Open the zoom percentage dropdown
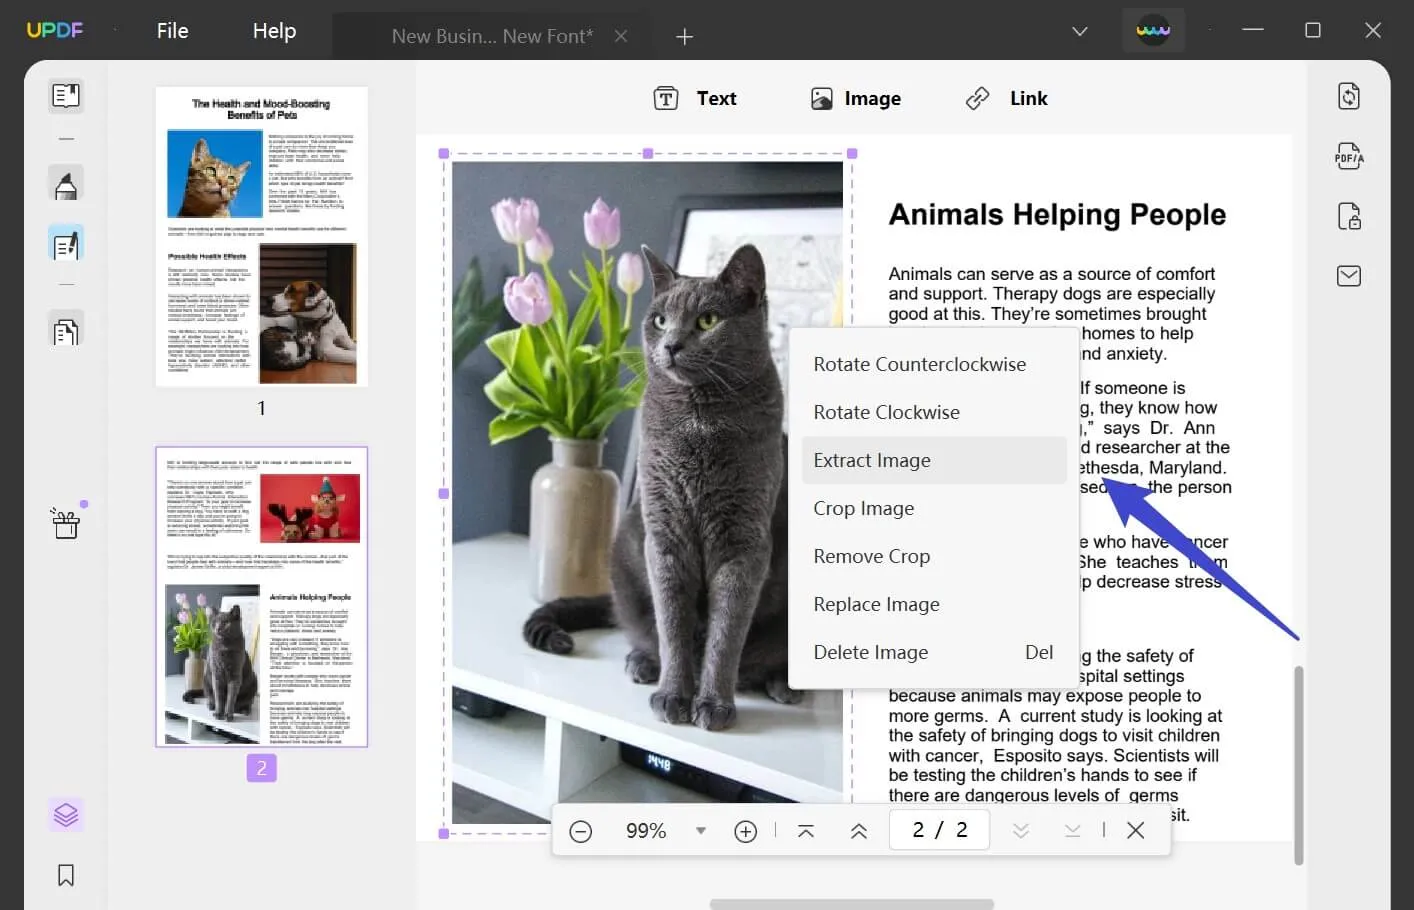This screenshot has height=910, width=1414. coord(701,830)
